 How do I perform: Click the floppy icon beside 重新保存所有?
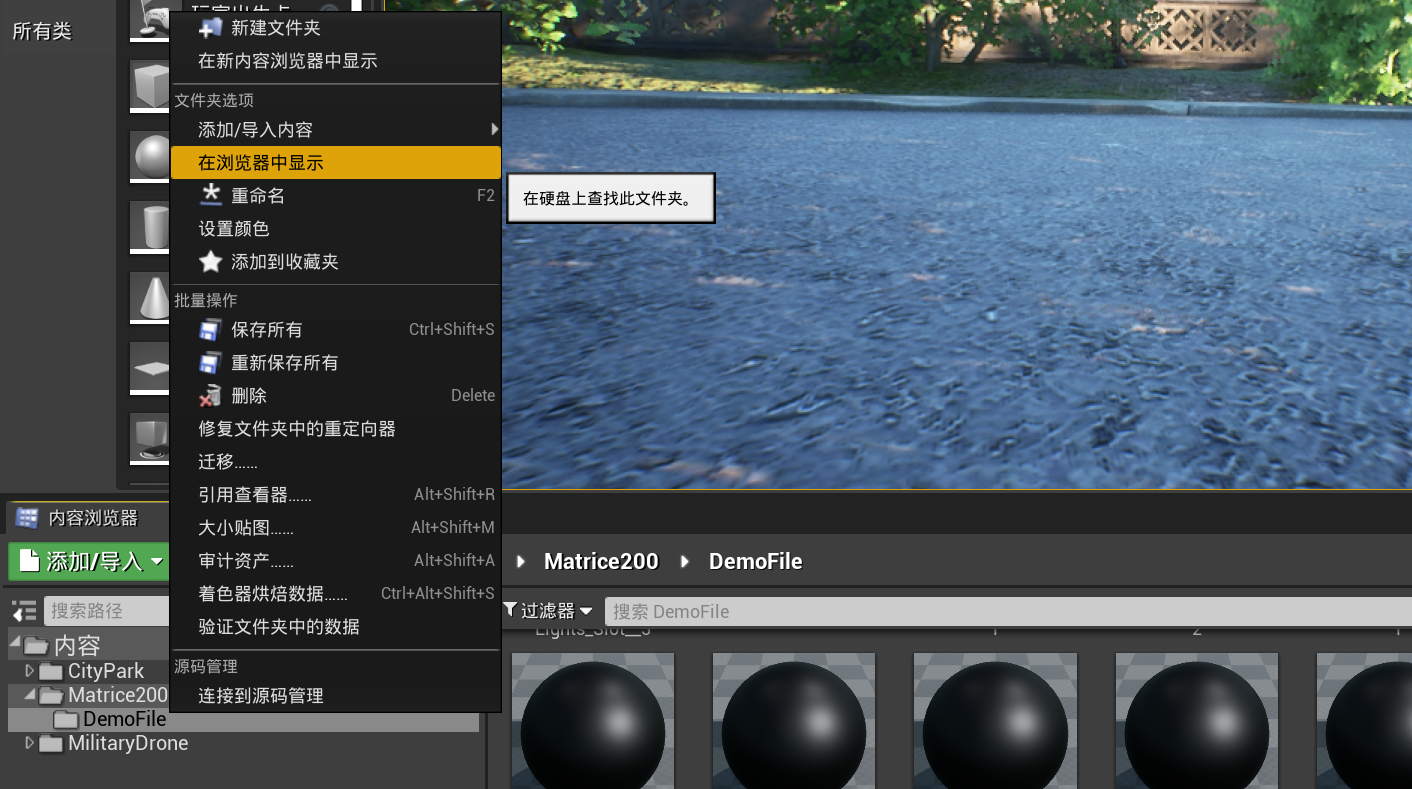point(210,362)
